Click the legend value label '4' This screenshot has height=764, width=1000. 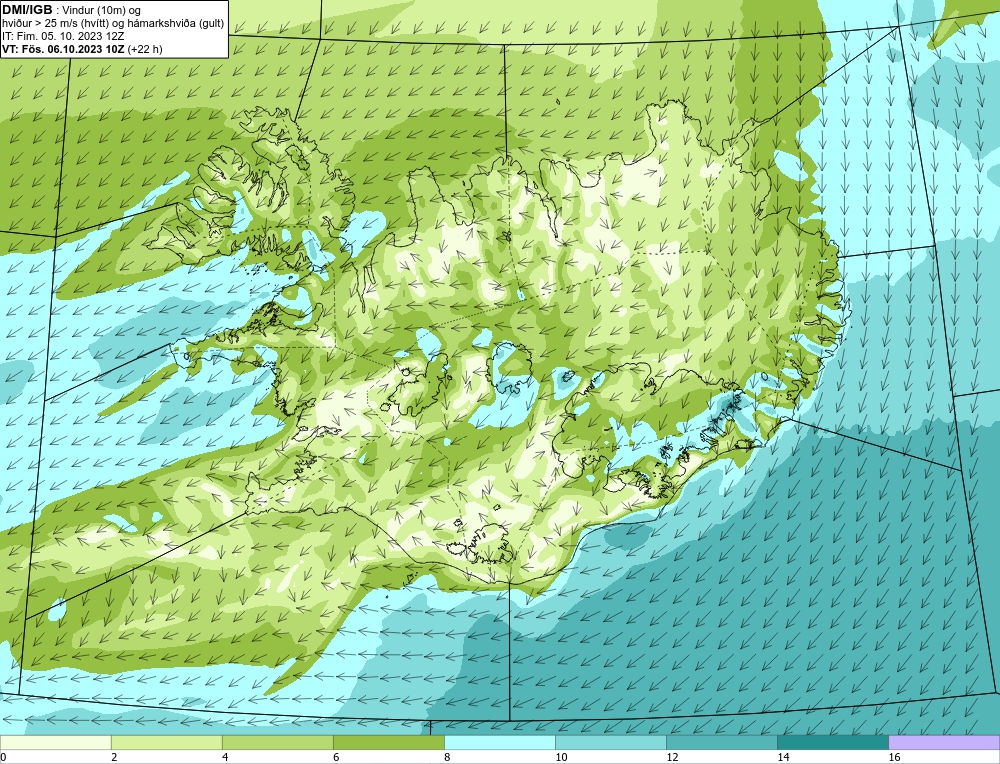(225, 757)
